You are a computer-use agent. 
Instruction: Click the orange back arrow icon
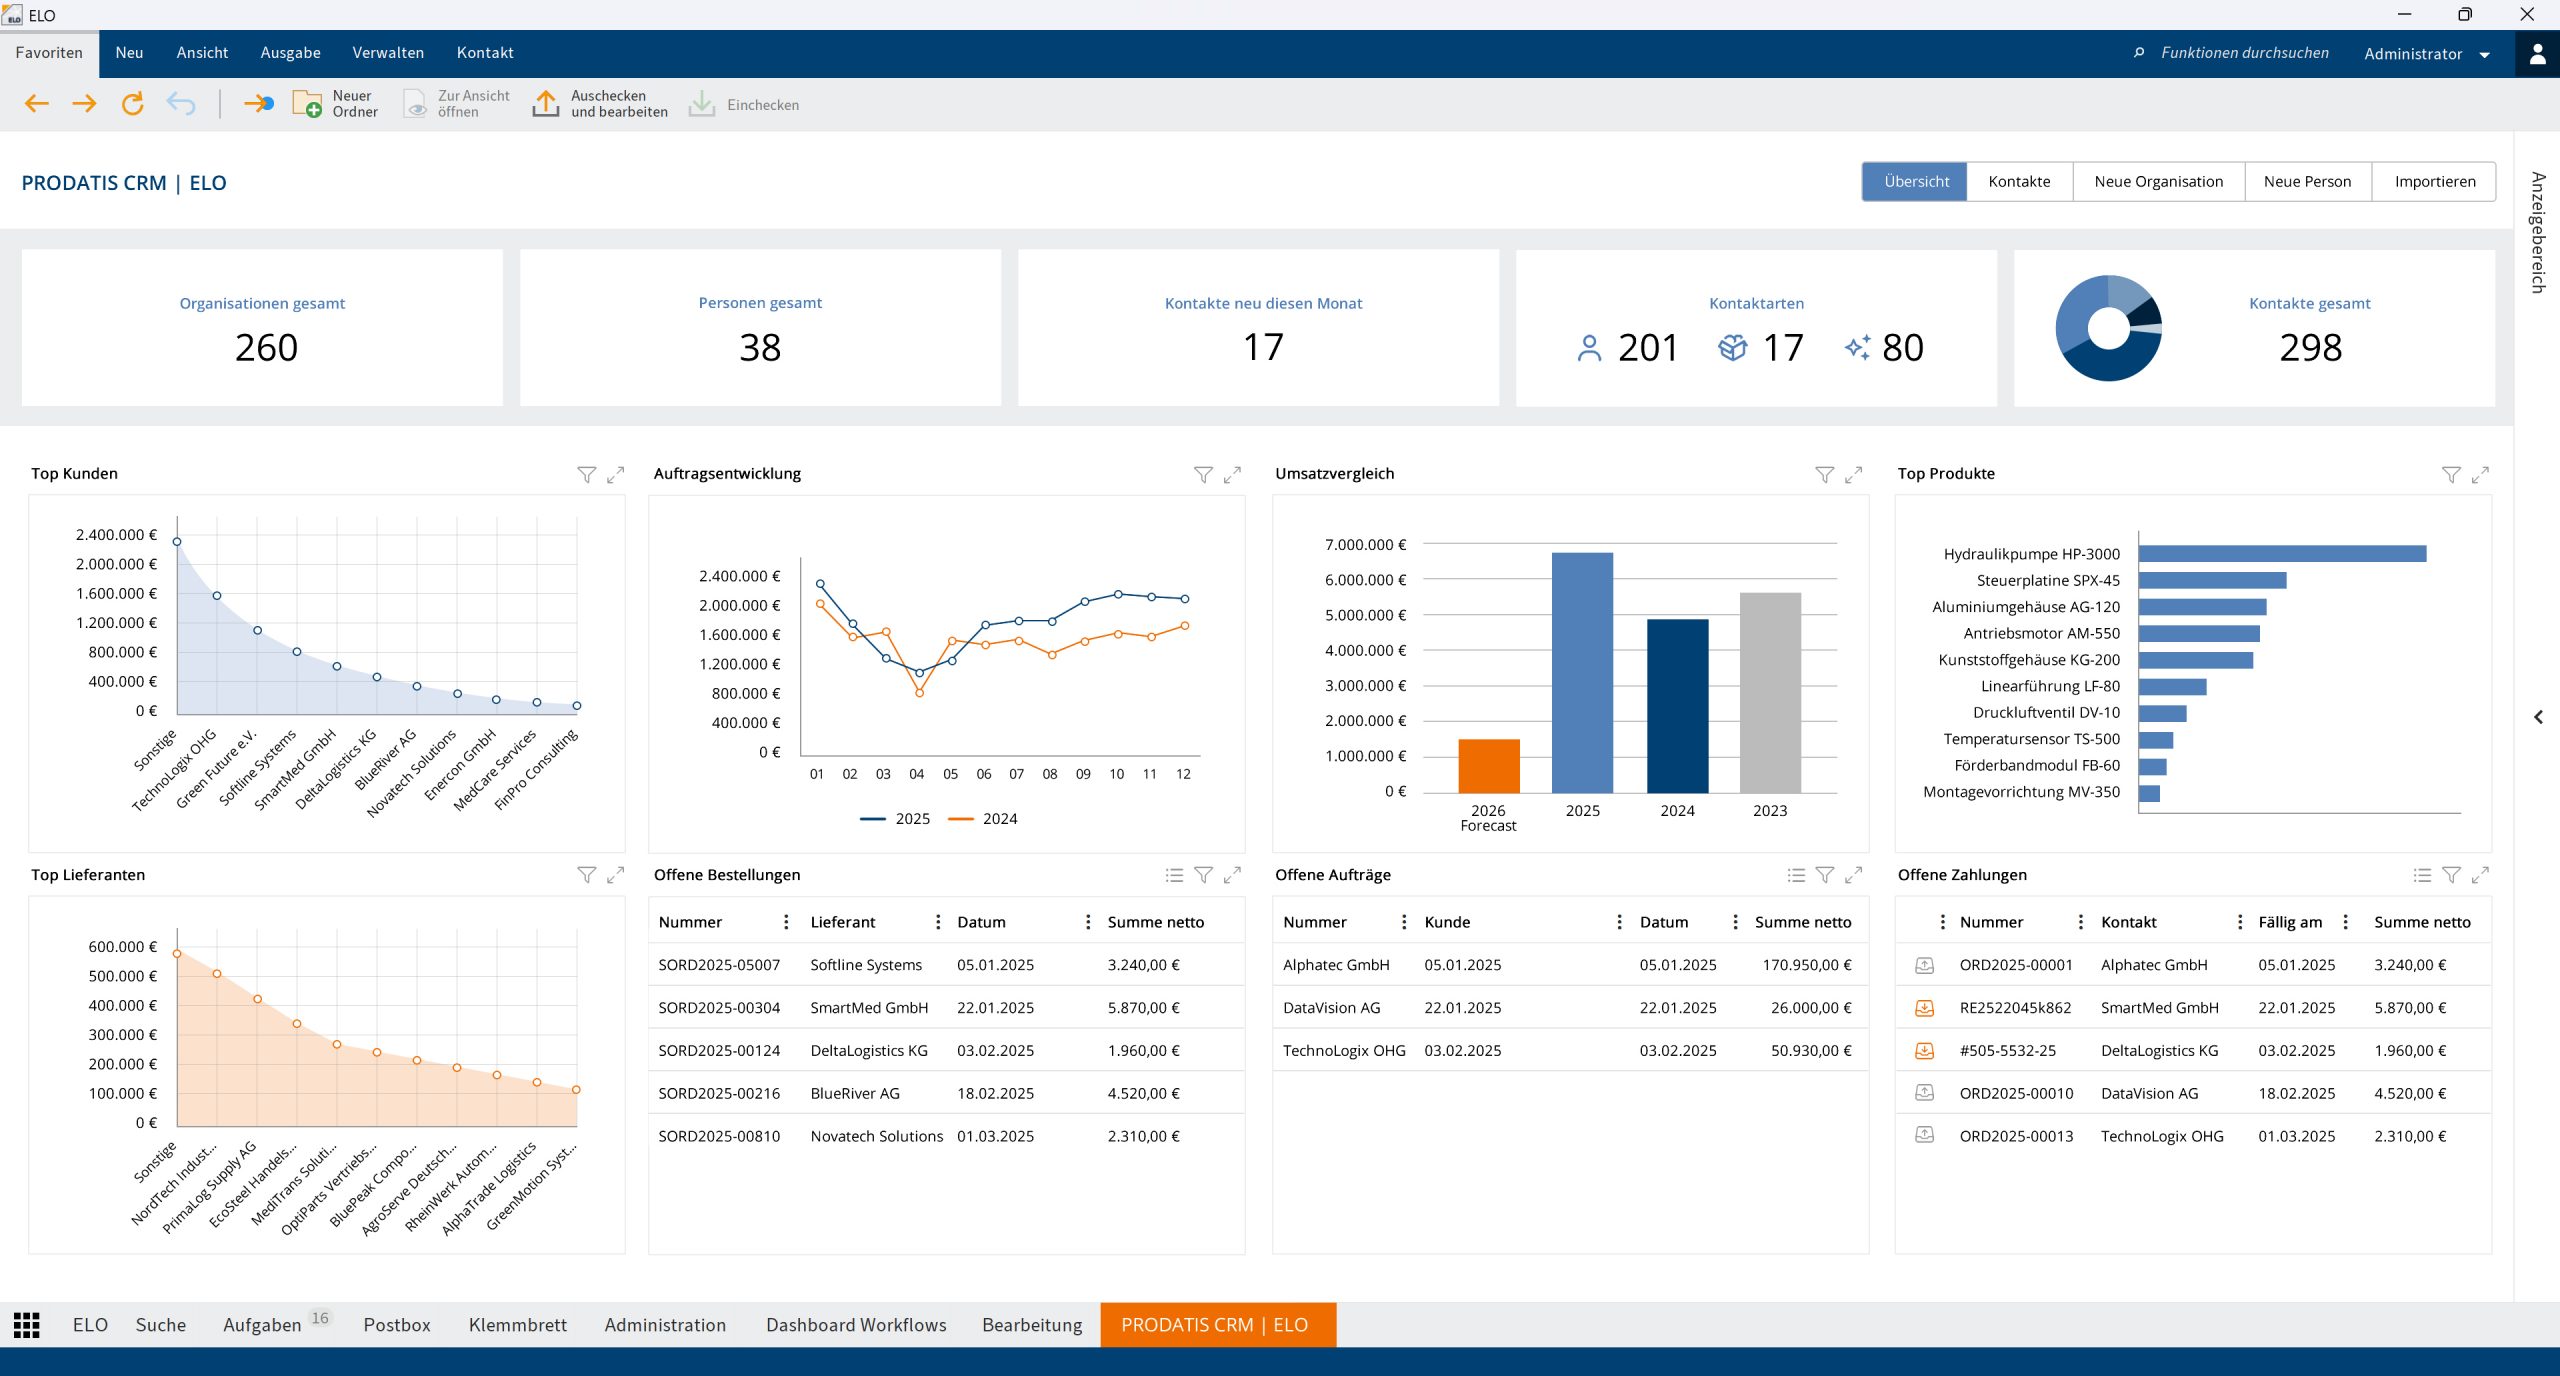tap(37, 104)
